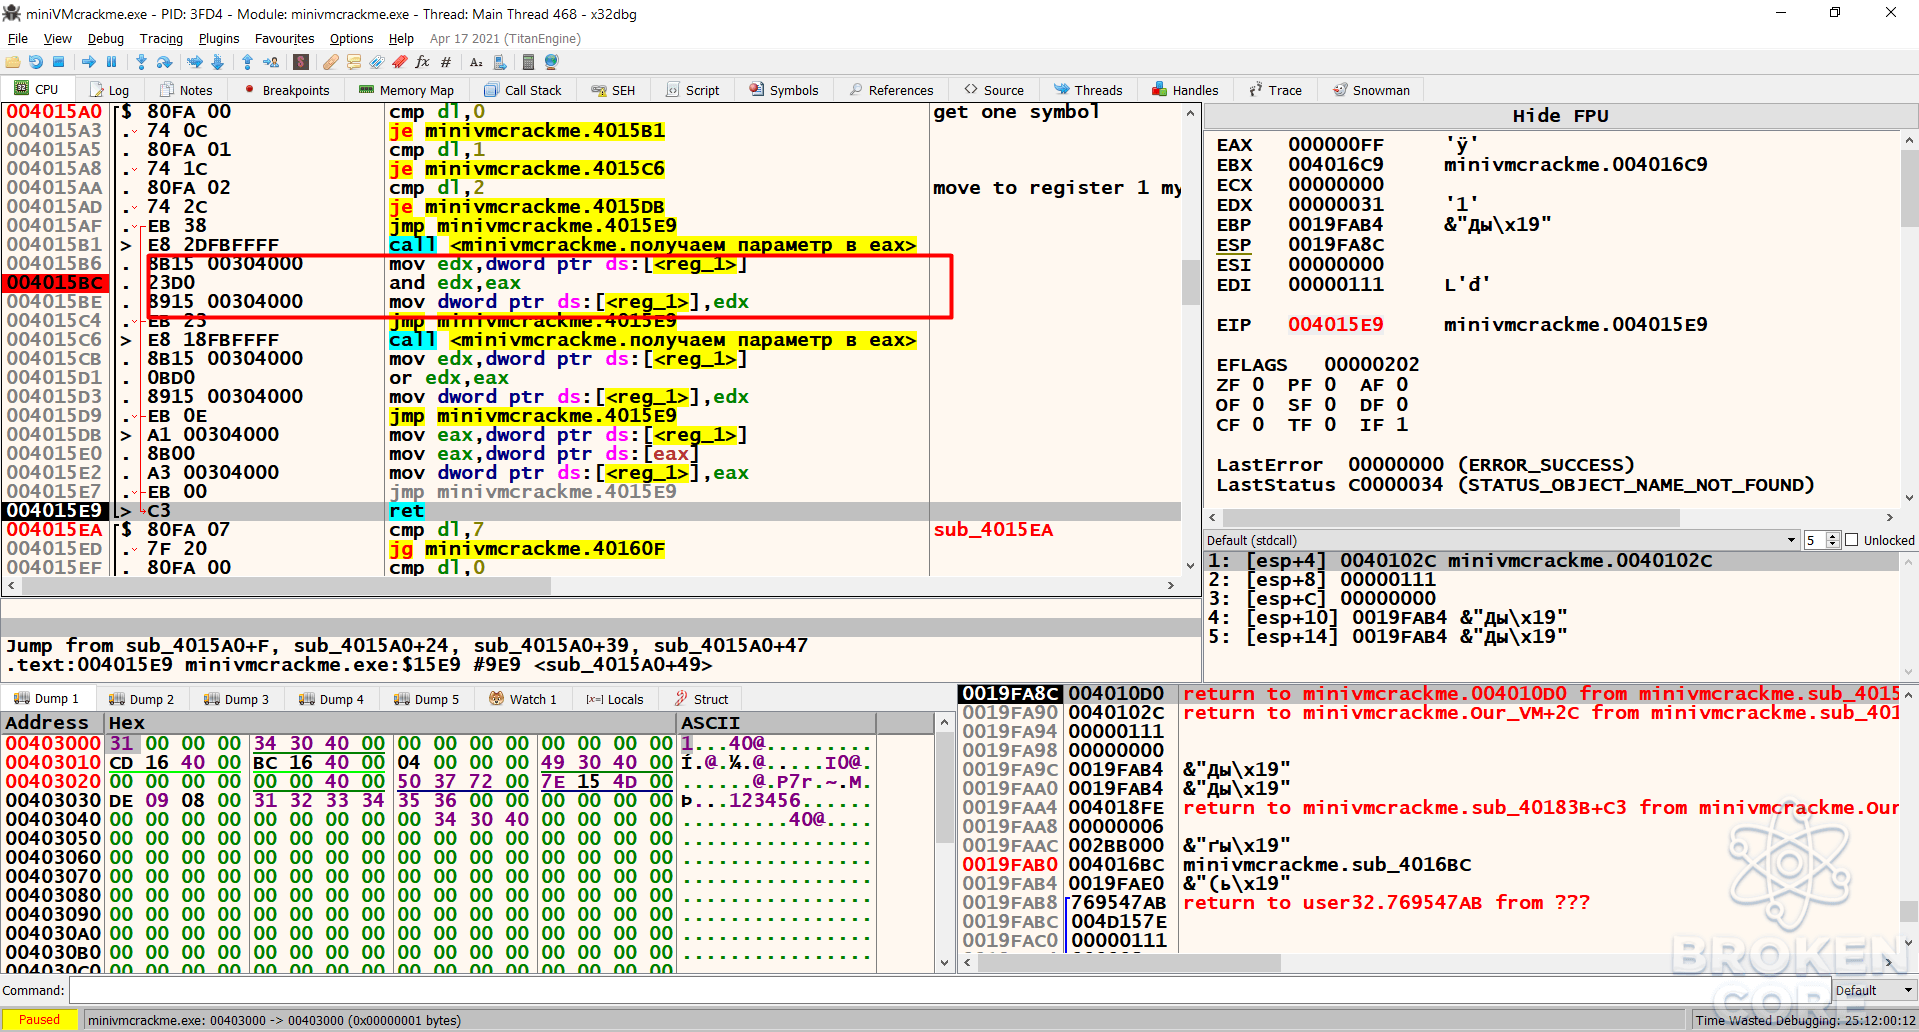Open the Scylla plugin icon
The height and width of the screenshot is (1032, 1919).
pos(300,62)
